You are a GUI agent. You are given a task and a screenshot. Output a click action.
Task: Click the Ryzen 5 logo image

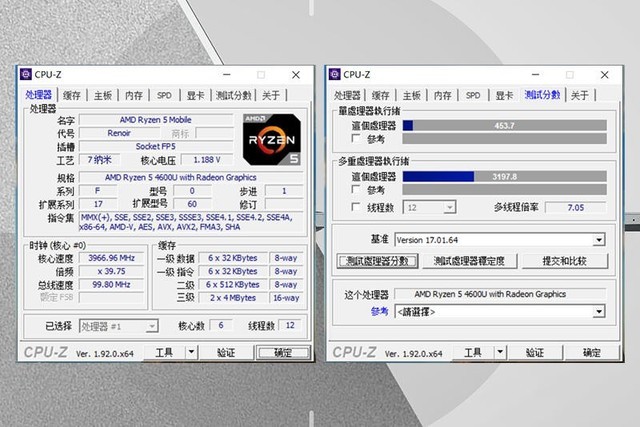coord(271,139)
